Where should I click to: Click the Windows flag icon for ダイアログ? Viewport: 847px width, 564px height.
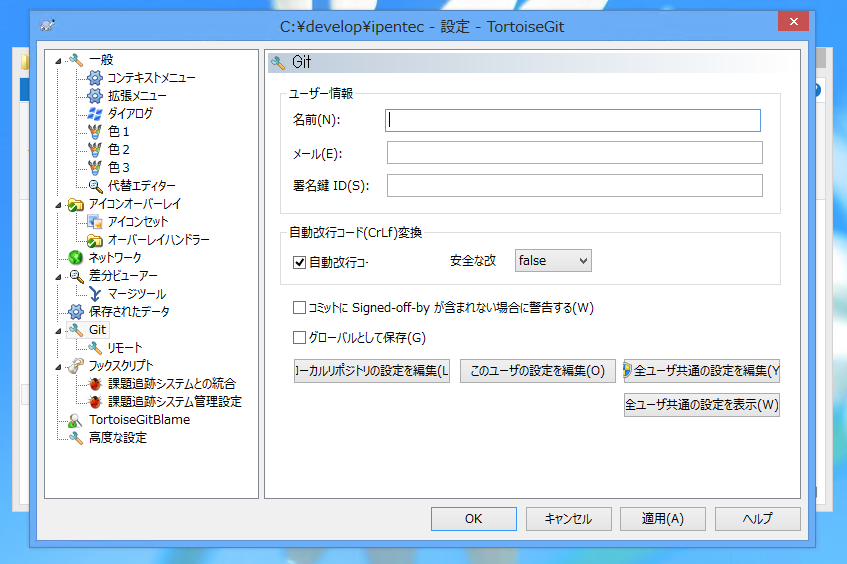click(x=95, y=113)
